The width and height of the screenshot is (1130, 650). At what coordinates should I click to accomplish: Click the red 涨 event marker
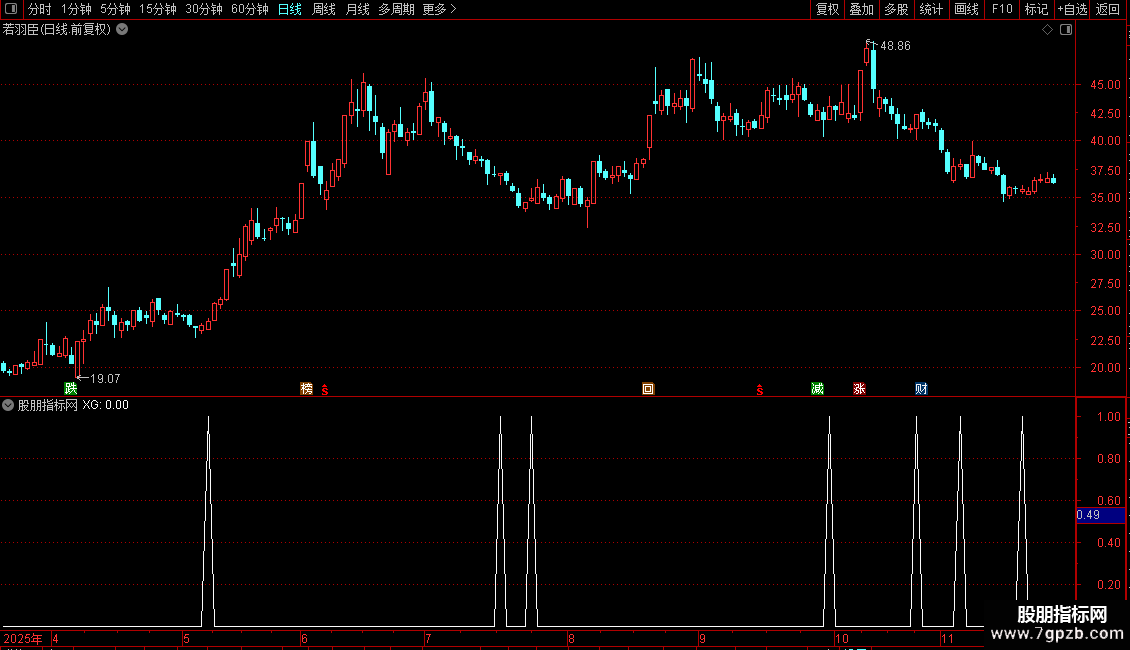pyautogui.click(x=859, y=389)
